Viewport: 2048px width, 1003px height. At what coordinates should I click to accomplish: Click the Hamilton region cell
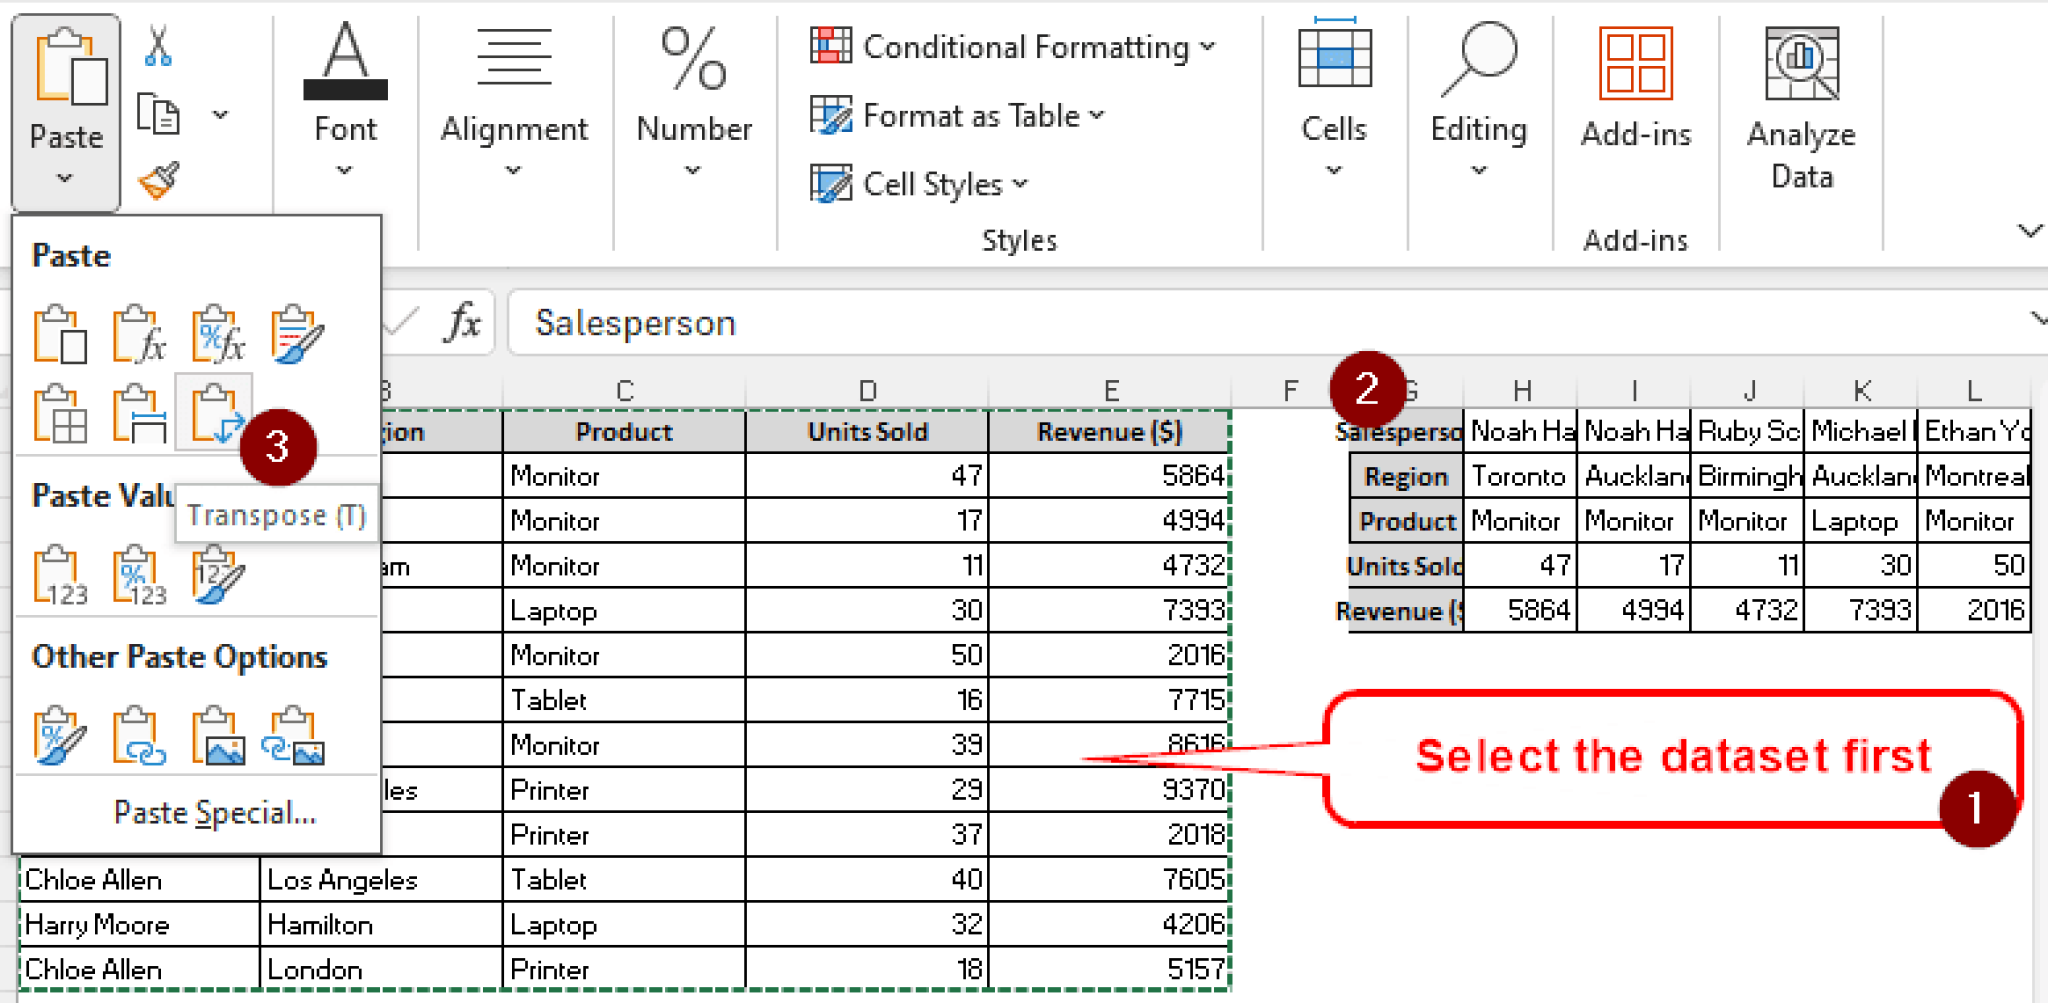[381, 925]
